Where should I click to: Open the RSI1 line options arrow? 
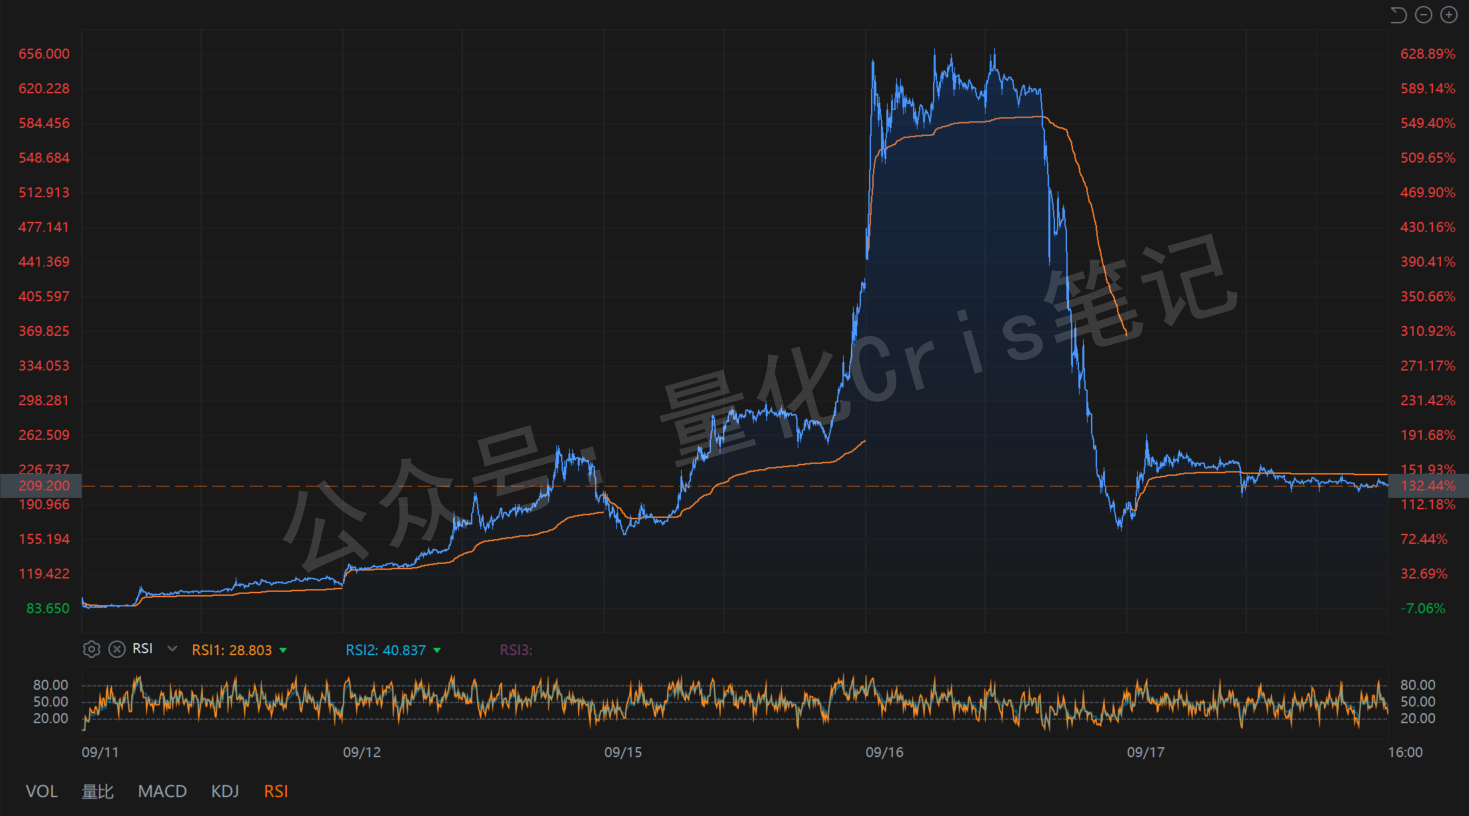[283, 650]
